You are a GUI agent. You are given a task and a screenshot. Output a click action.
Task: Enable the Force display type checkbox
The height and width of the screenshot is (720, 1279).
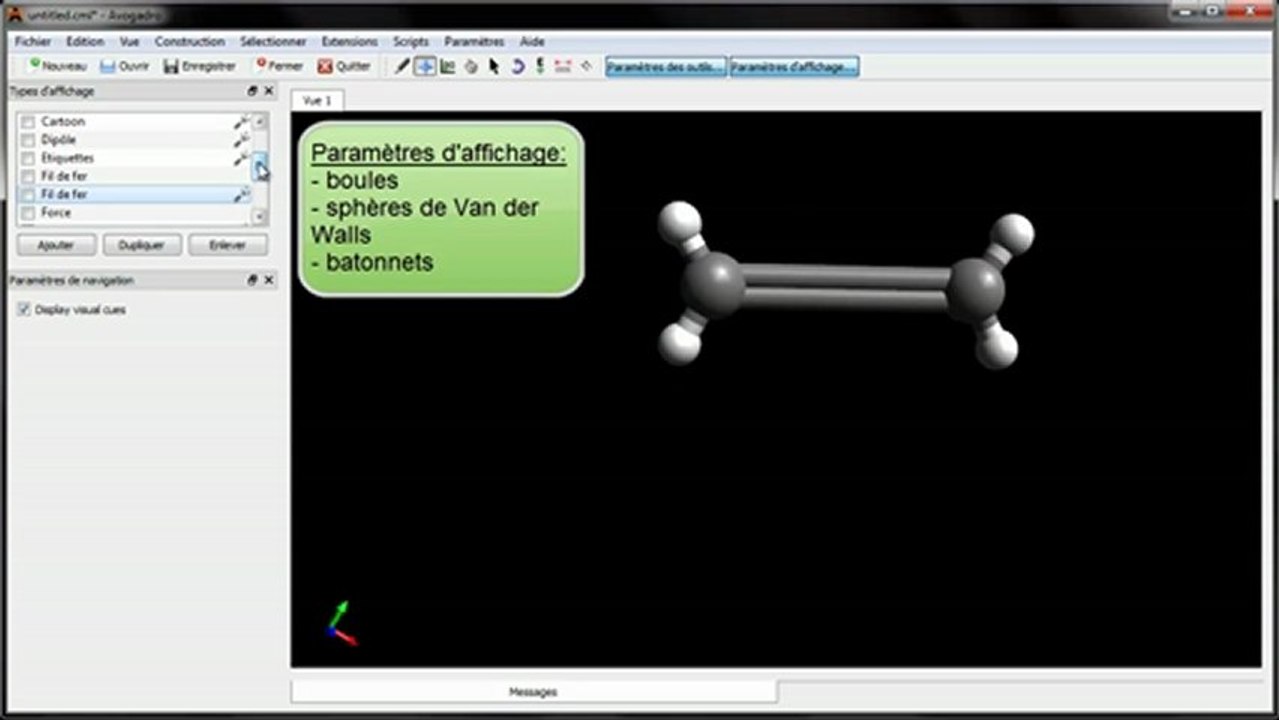coord(28,212)
